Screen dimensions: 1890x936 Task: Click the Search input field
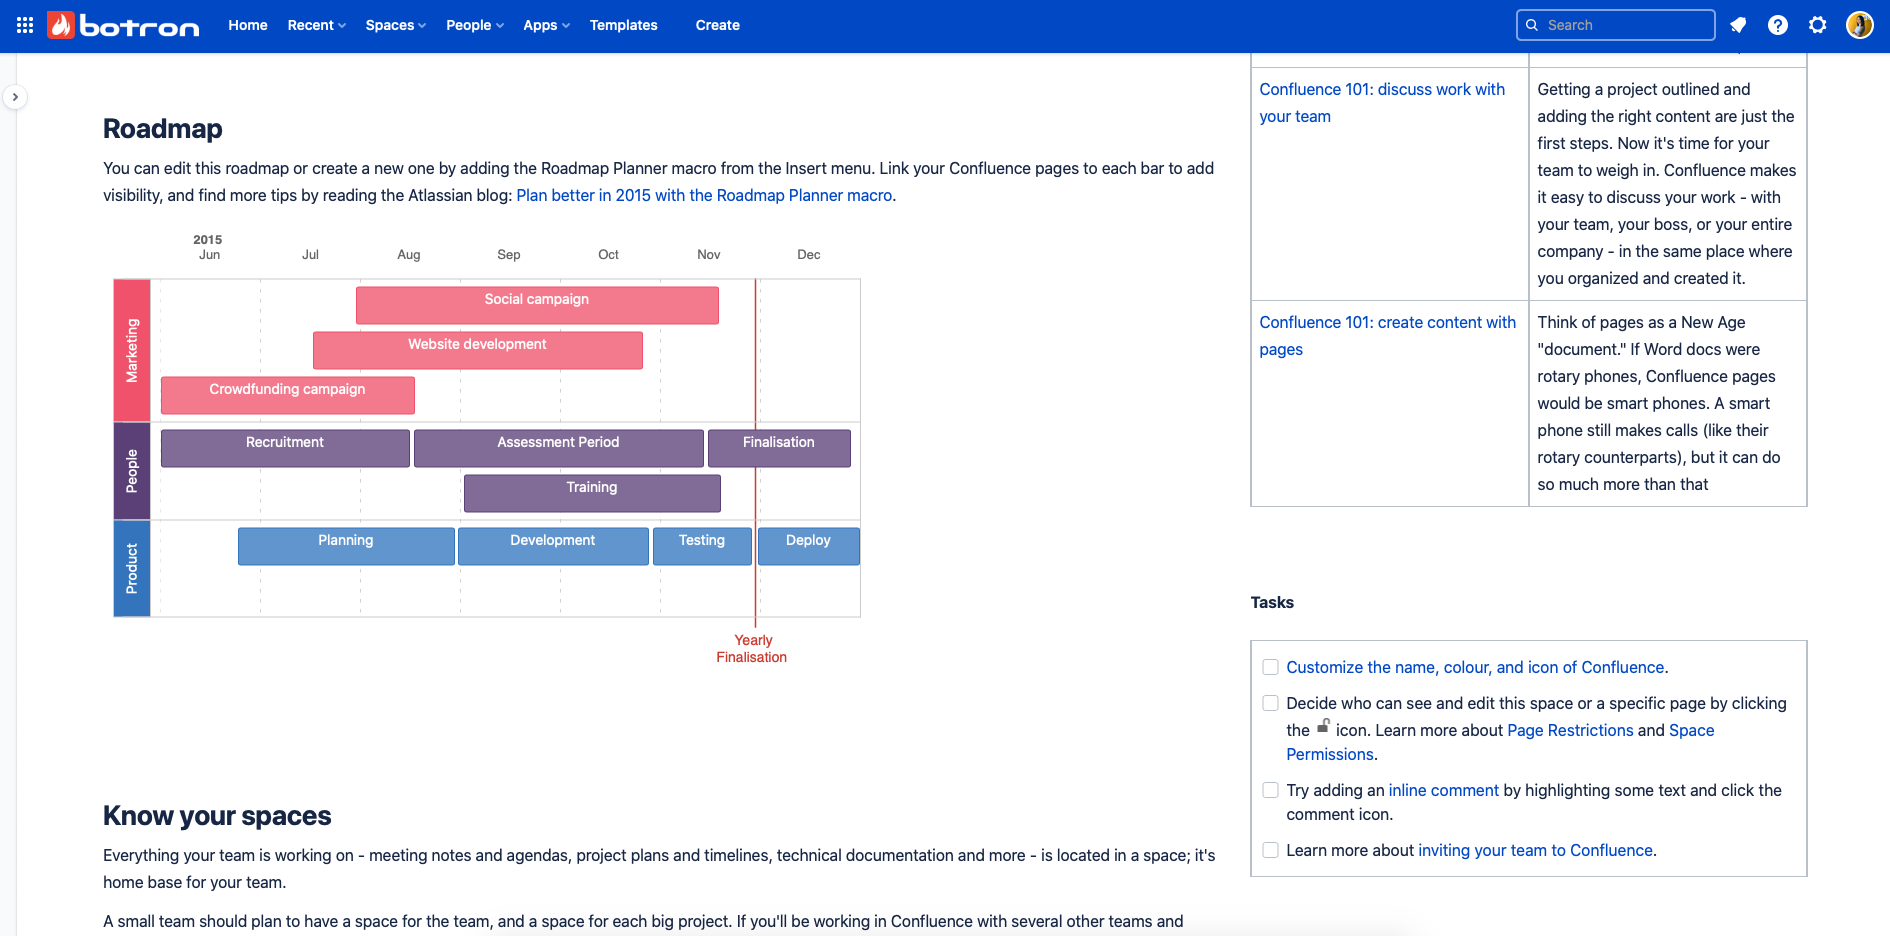point(1616,25)
